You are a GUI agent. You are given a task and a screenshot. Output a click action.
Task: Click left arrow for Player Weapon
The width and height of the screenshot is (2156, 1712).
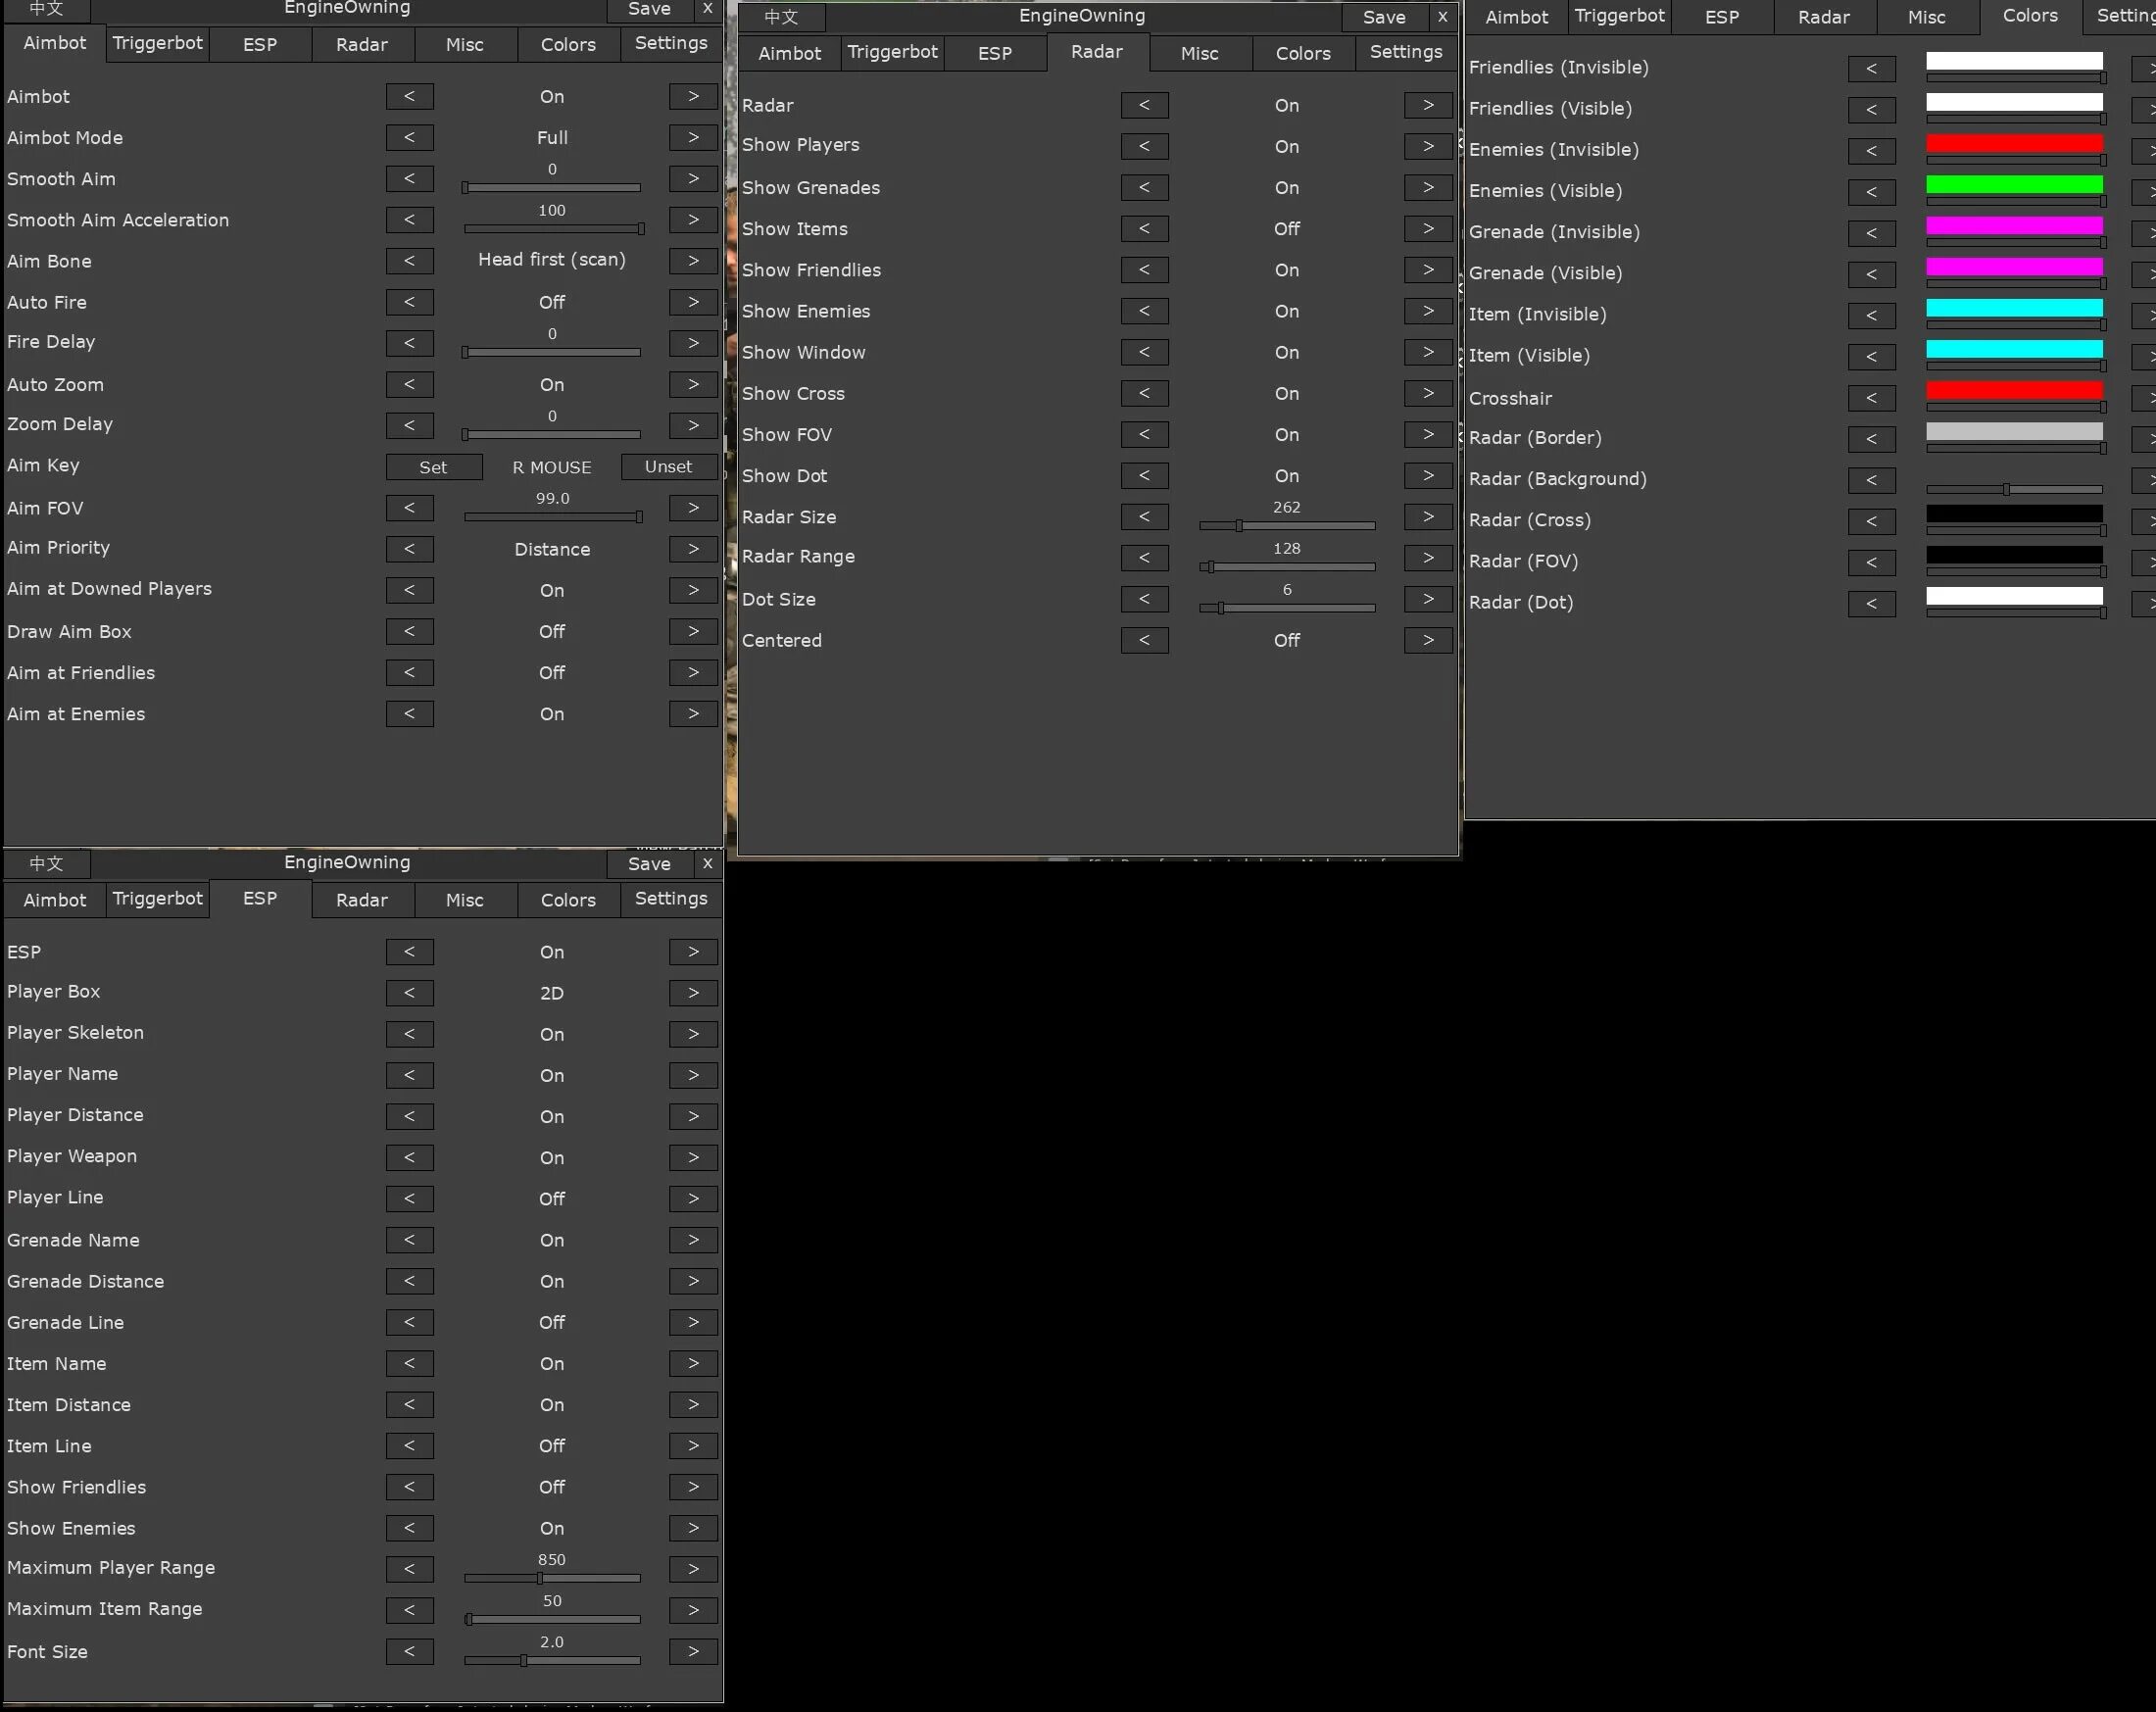[410, 1157]
